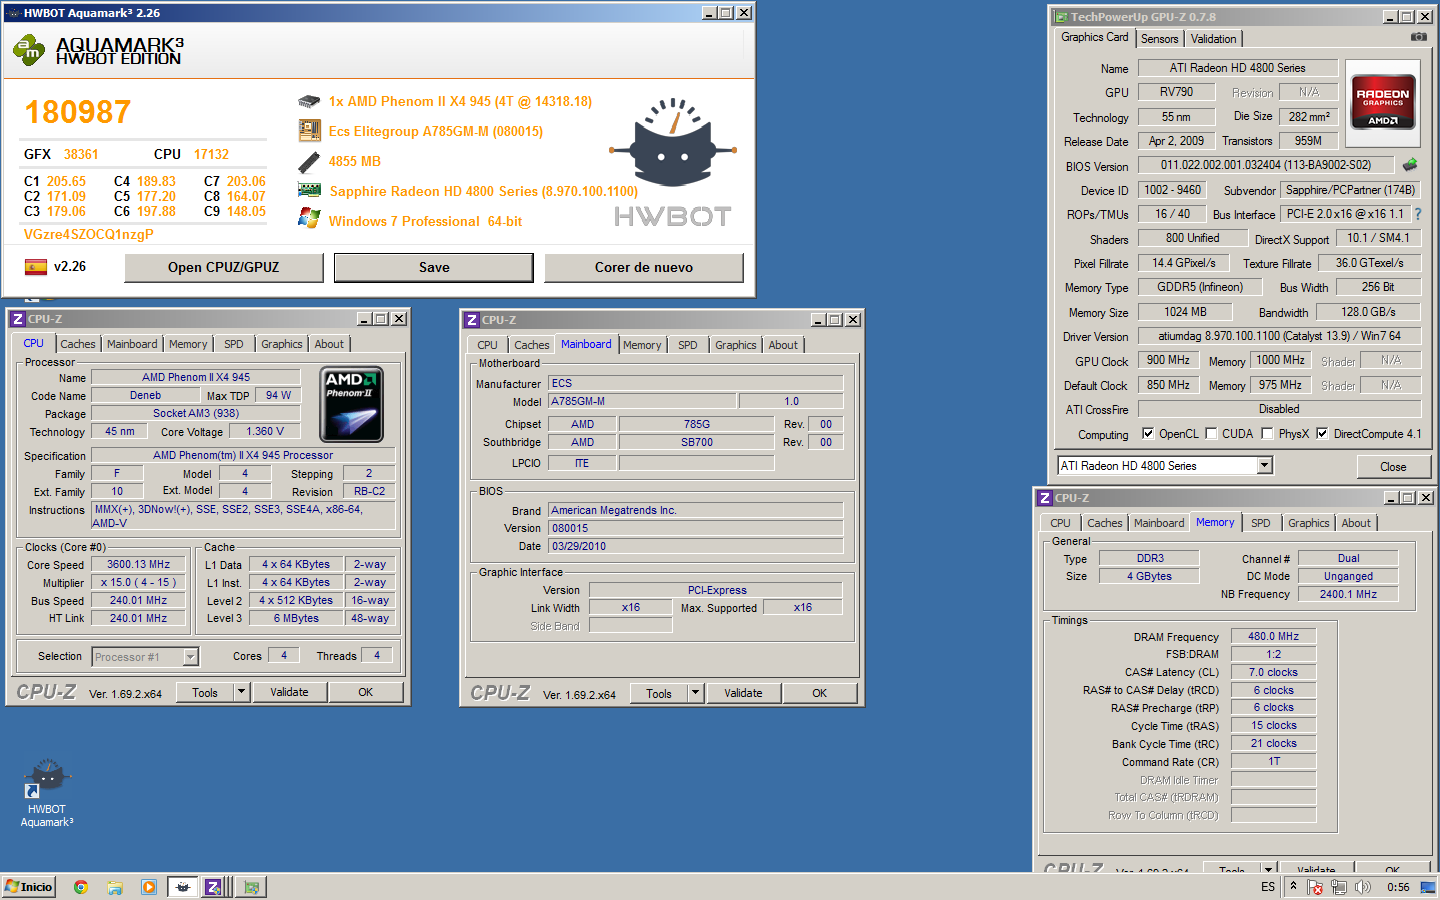1440x900 pixels.
Task: Switch to the Sensors tab in GPU-Z
Action: point(1160,39)
